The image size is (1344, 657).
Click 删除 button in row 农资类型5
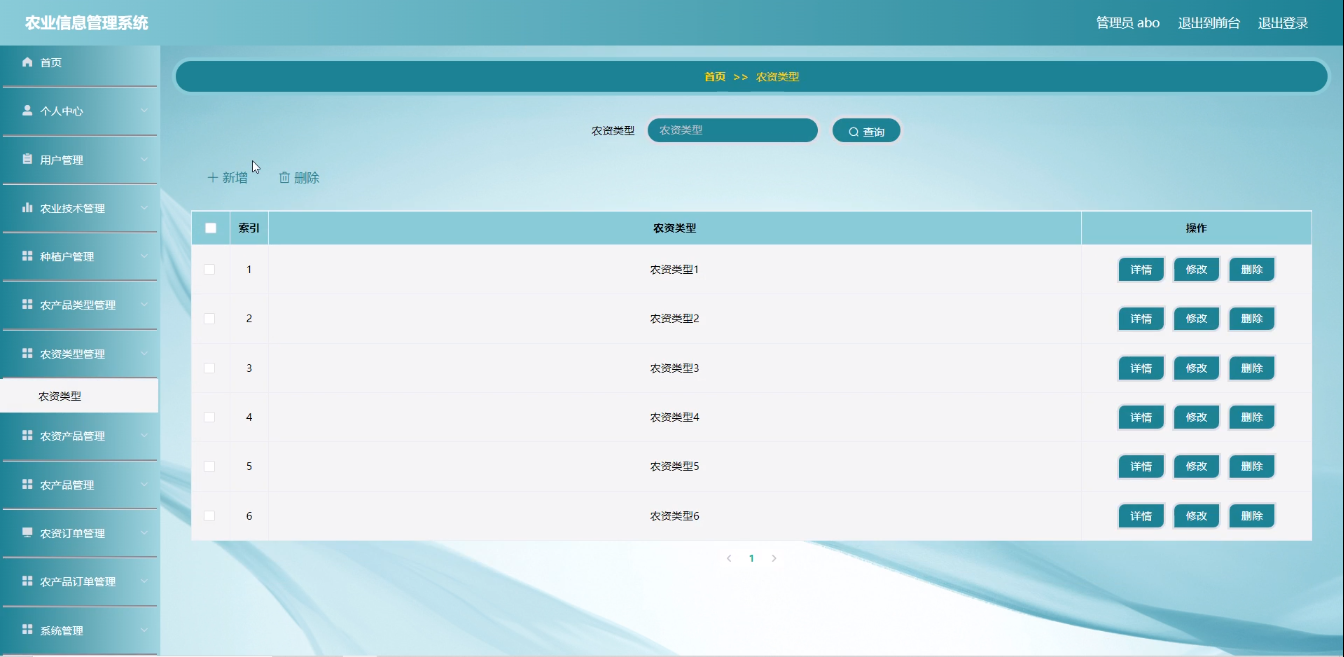[x=1252, y=467]
